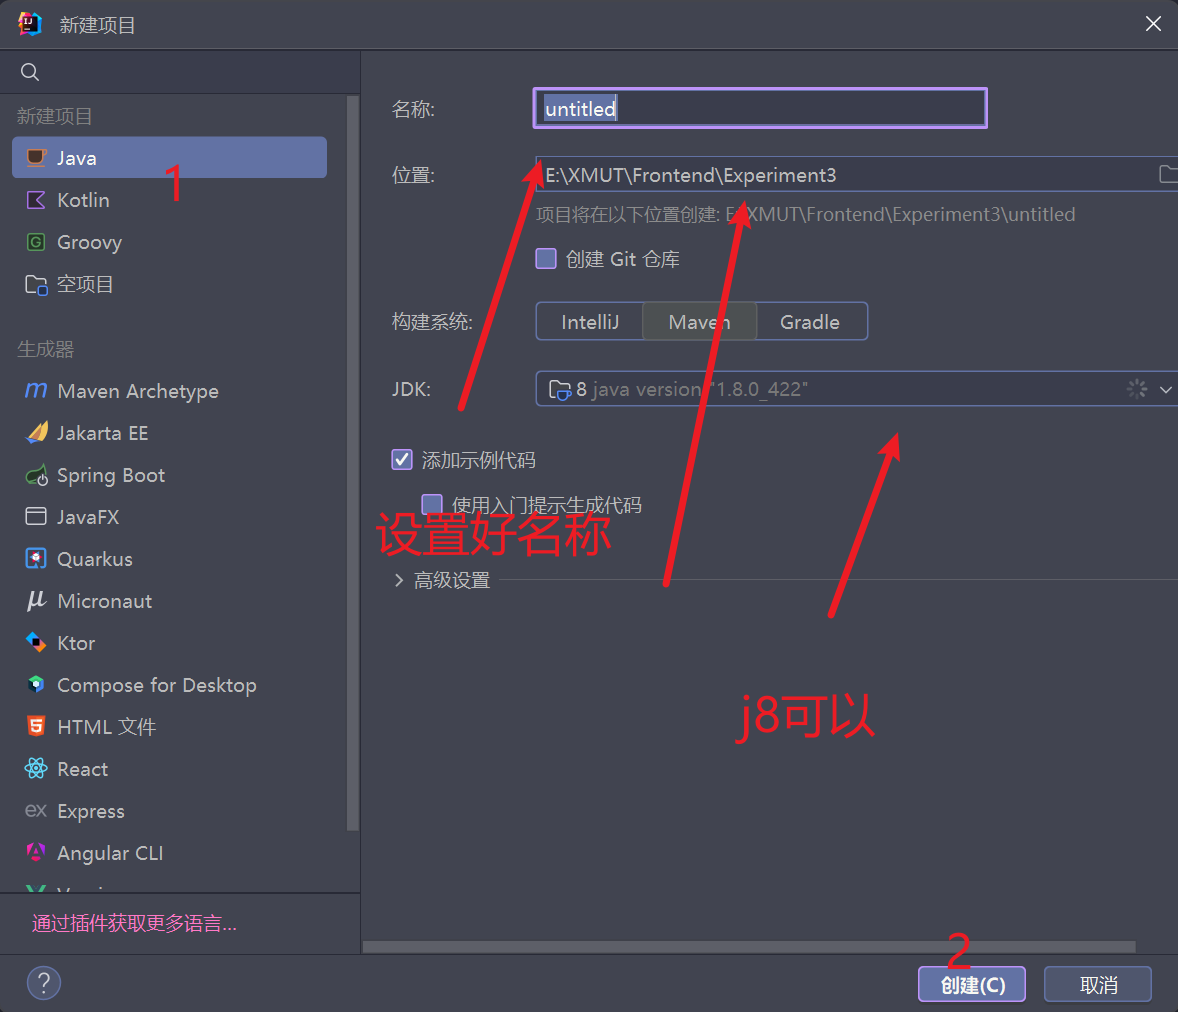Click the 取消 button
Image resolution: width=1178 pixels, height=1012 pixels.
(1098, 984)
